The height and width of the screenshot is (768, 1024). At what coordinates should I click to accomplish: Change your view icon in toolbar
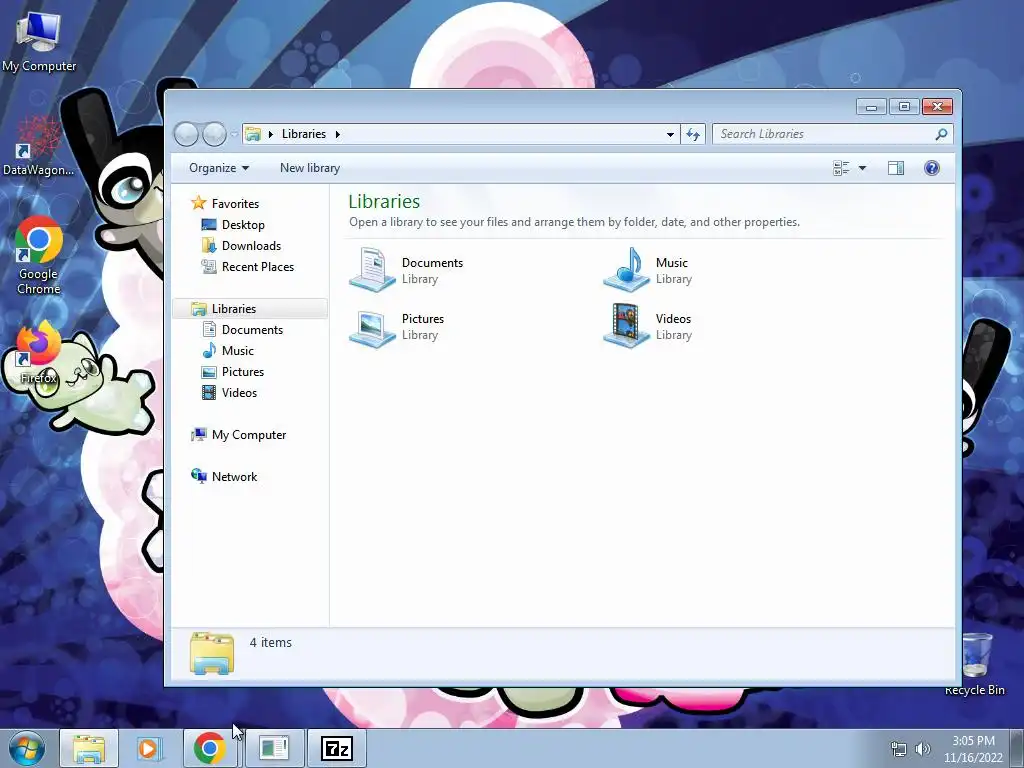[x=841, y=168]
